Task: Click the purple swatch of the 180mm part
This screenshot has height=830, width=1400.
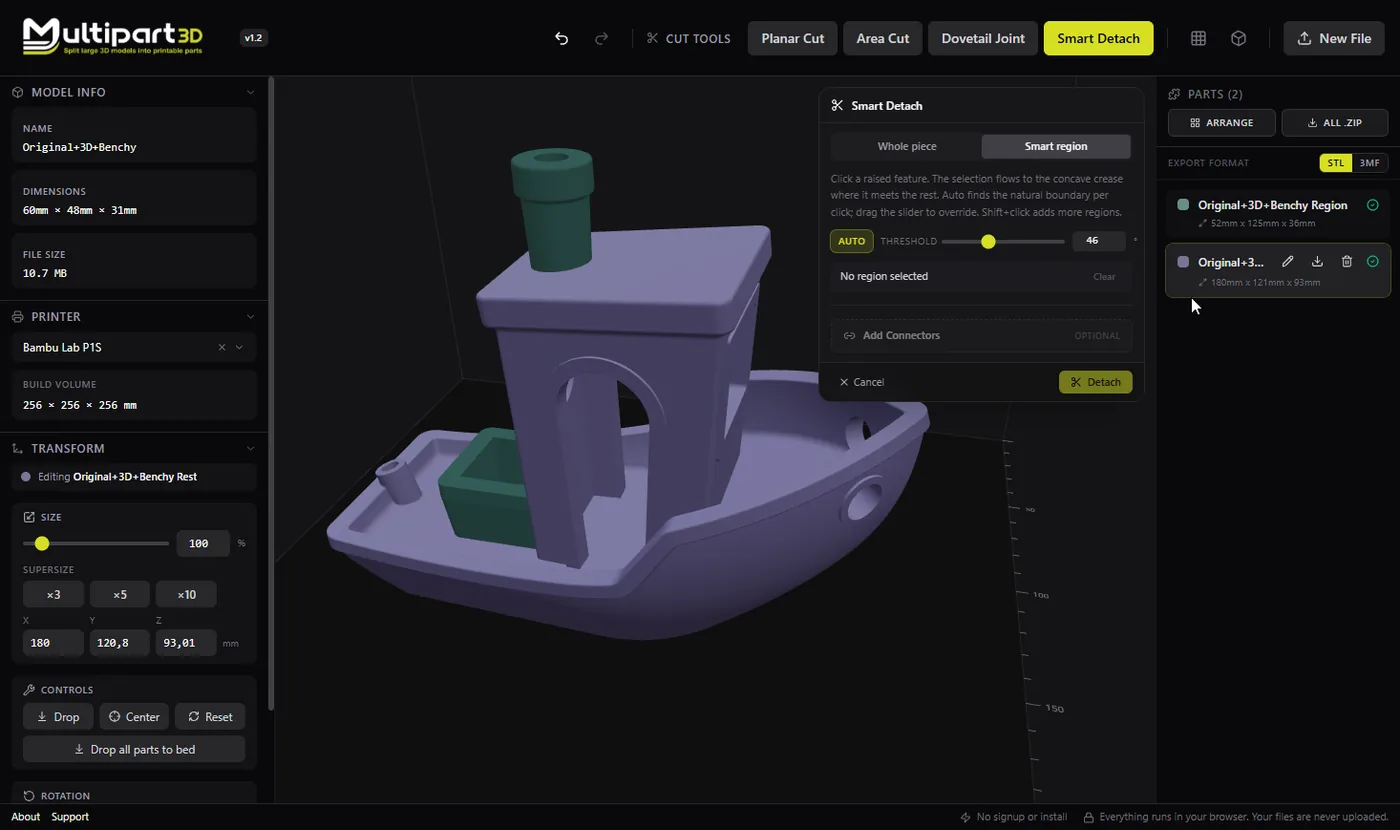Action: tap(1183, 262)
